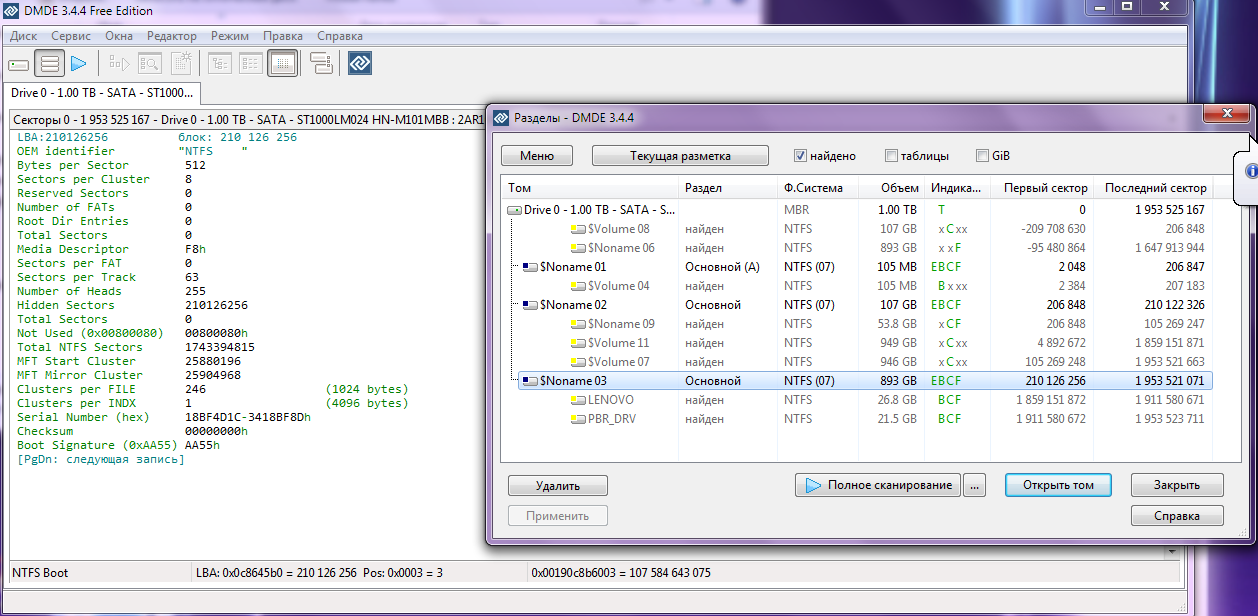Click the Справка button in the dialog

(1177, 516)
